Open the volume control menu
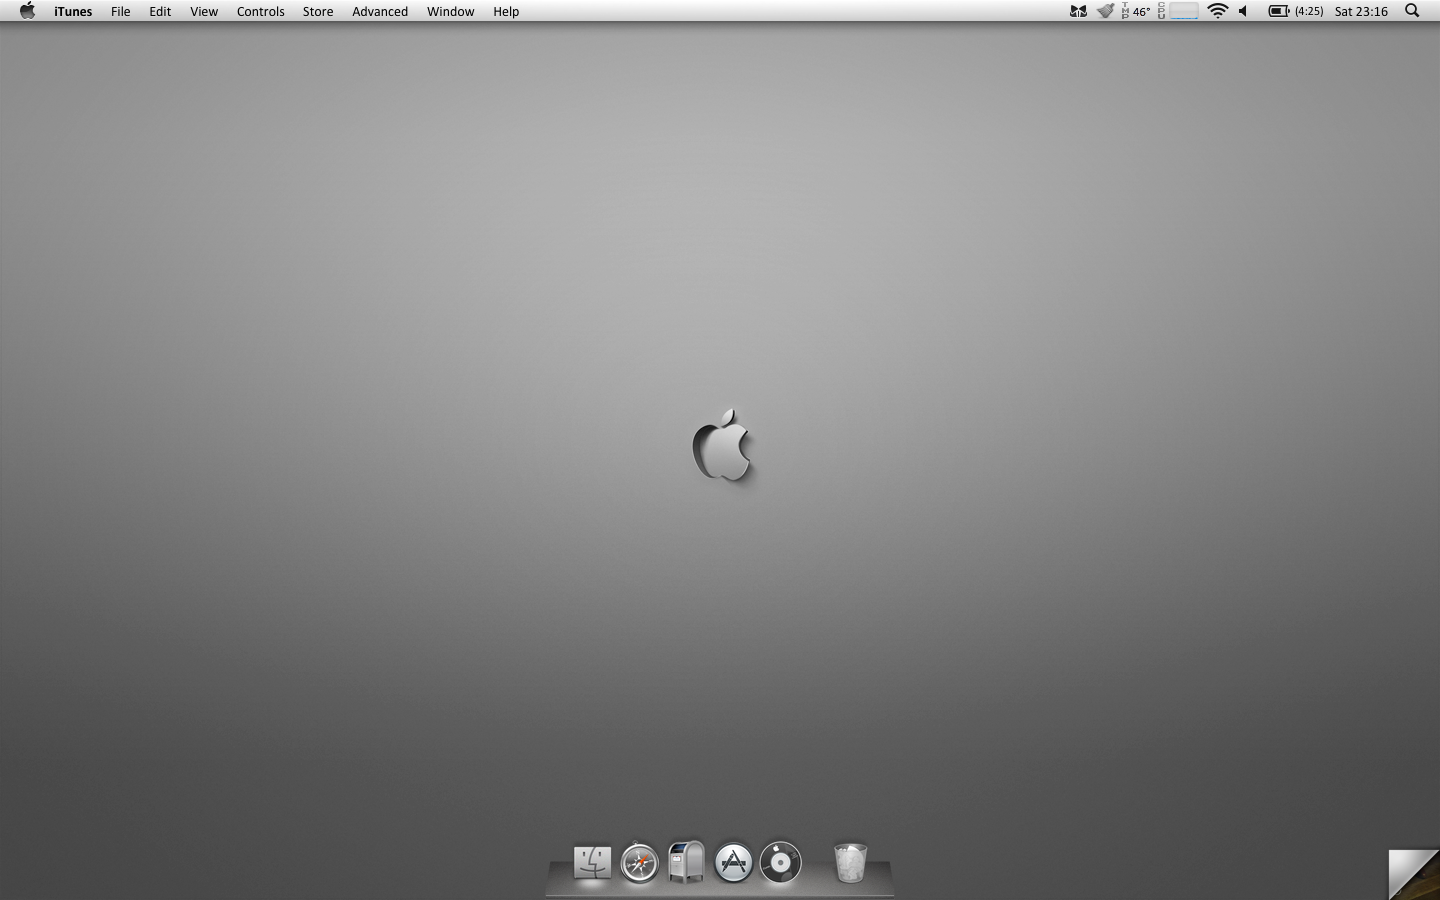 [x=1243, y=11]
